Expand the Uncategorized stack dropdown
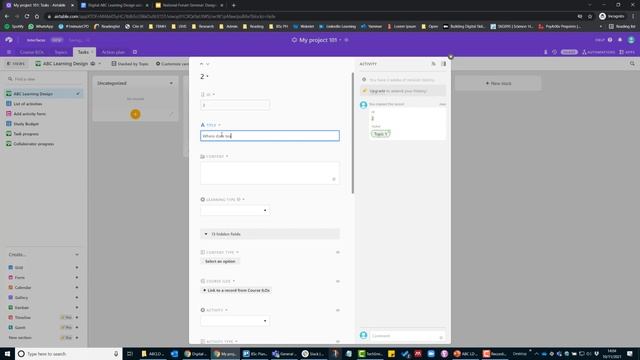The image size is (640, 360). click(171, 83)
